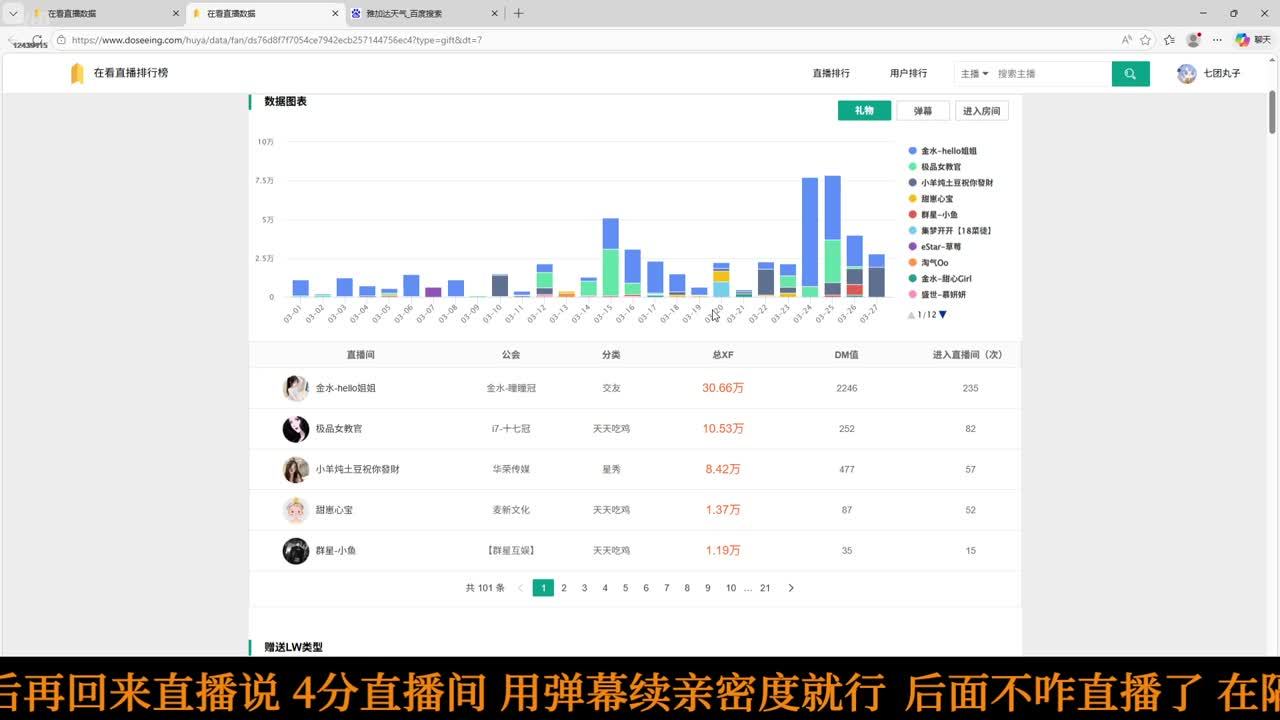Open browser settings ellipsis menu
Image resolution: width=1280 pixels, height=720 pixels.
(1217, 40)
